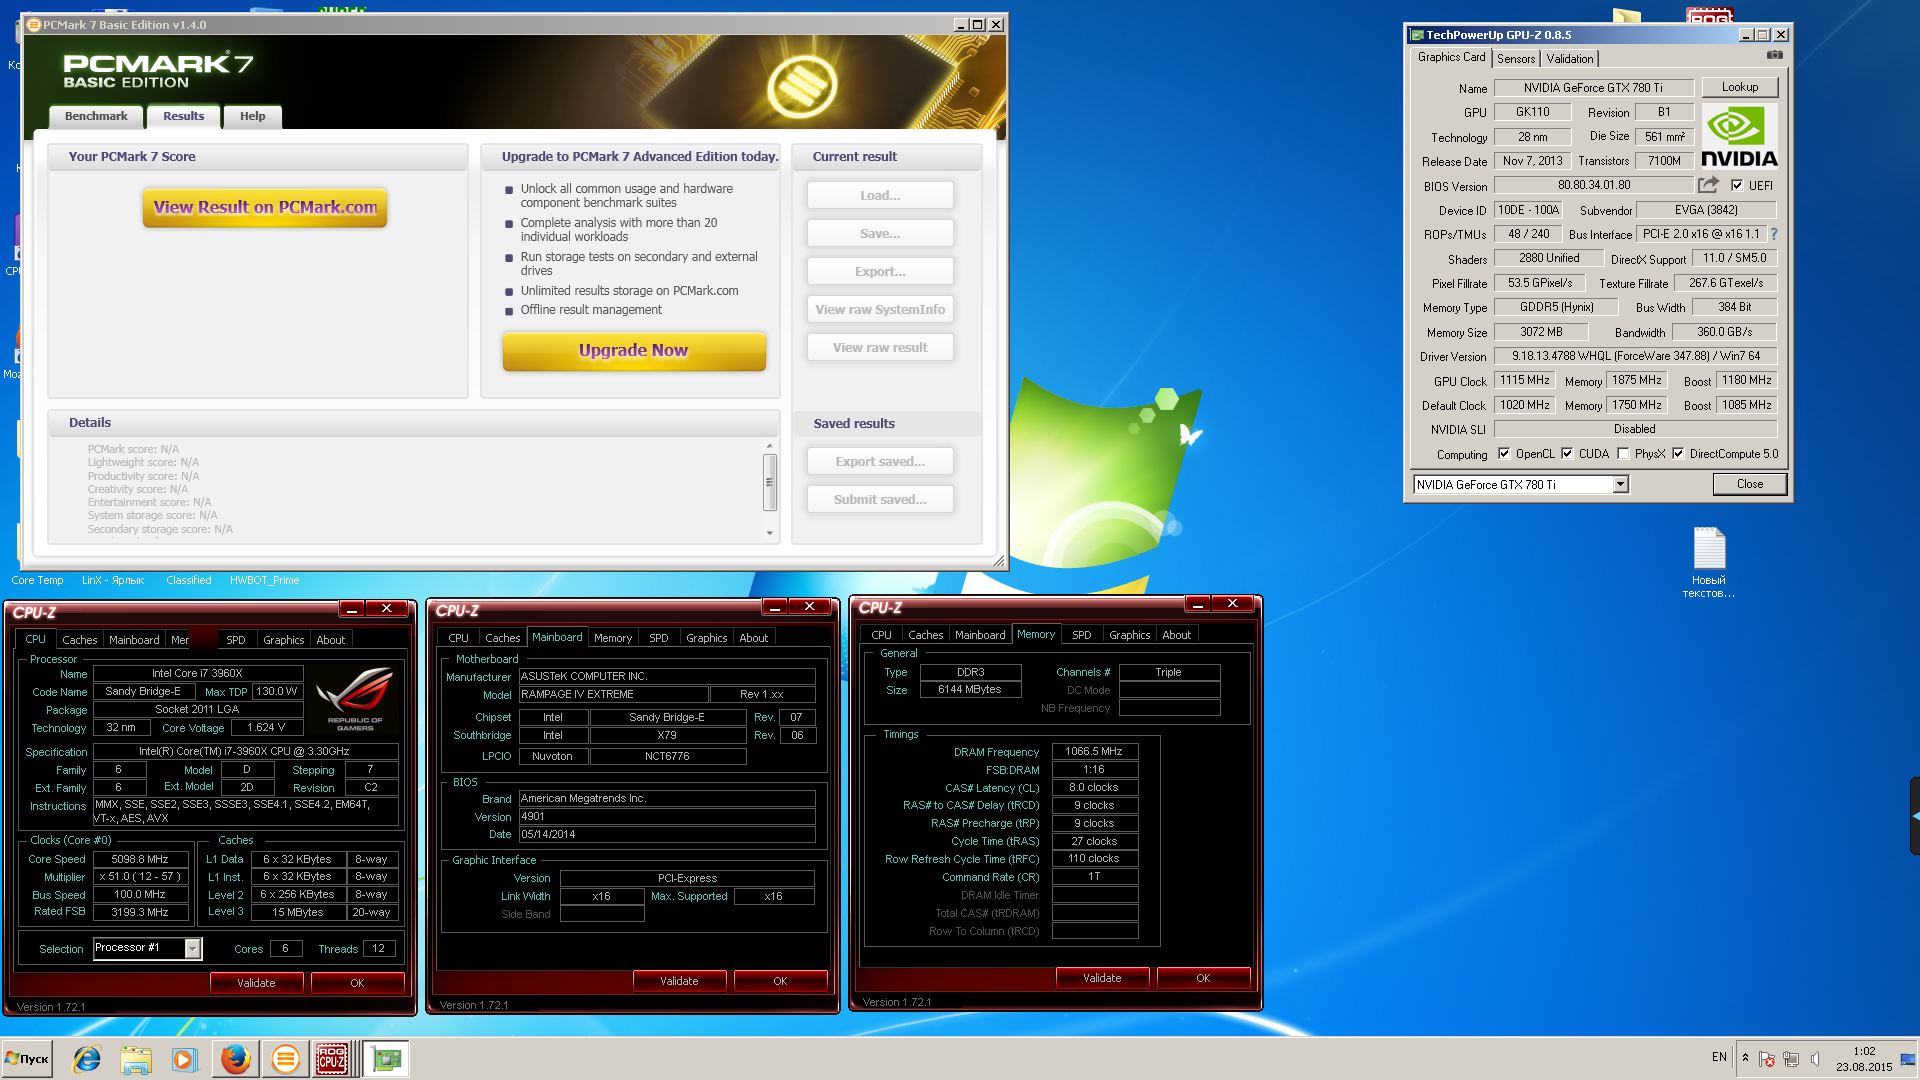Image resolution: width=1920 pixels, height=1080 pixels.
Task: Open Firefox from taskbar
Action: pos(236,1059)
